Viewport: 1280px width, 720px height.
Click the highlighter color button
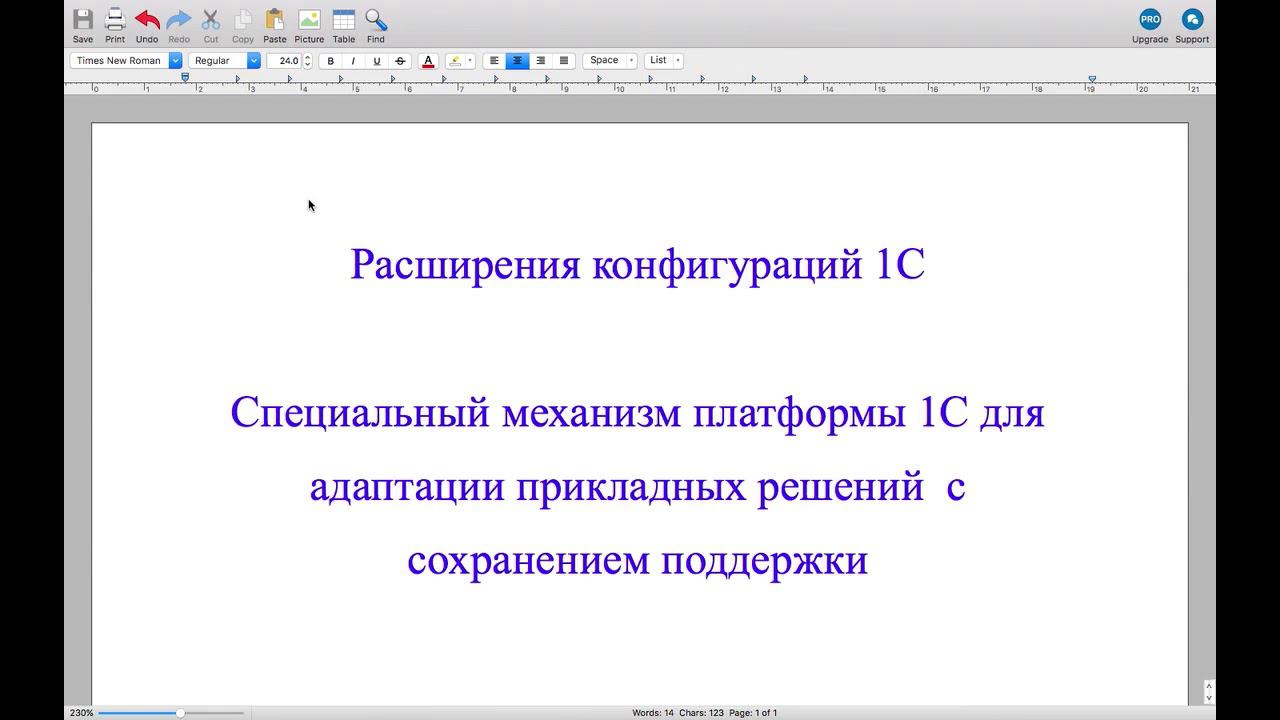coord(456,61)
